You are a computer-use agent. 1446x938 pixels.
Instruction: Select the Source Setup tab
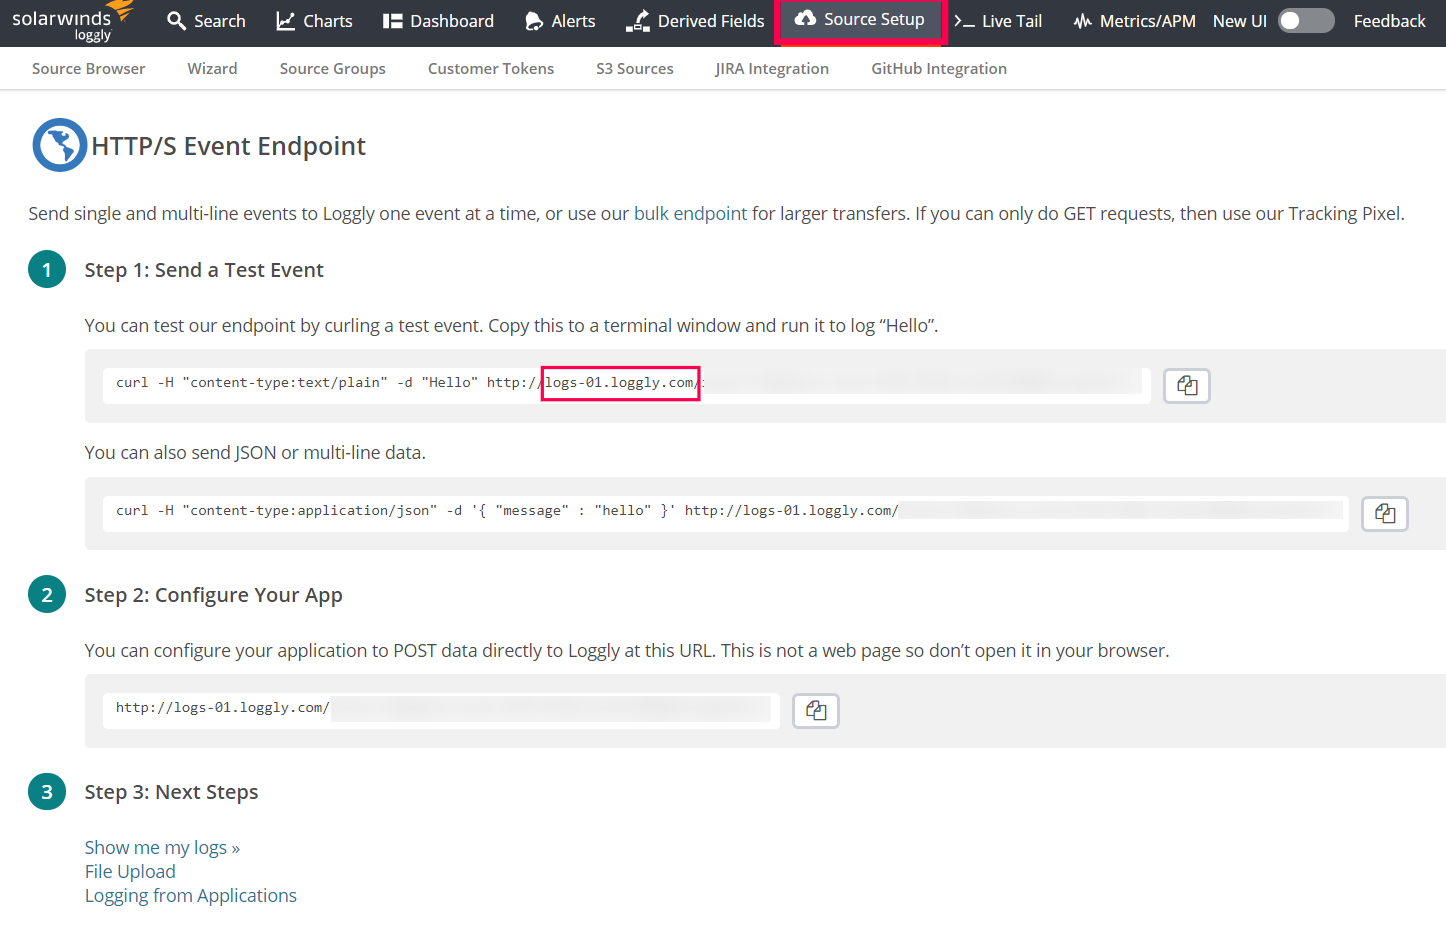(860, 20)
